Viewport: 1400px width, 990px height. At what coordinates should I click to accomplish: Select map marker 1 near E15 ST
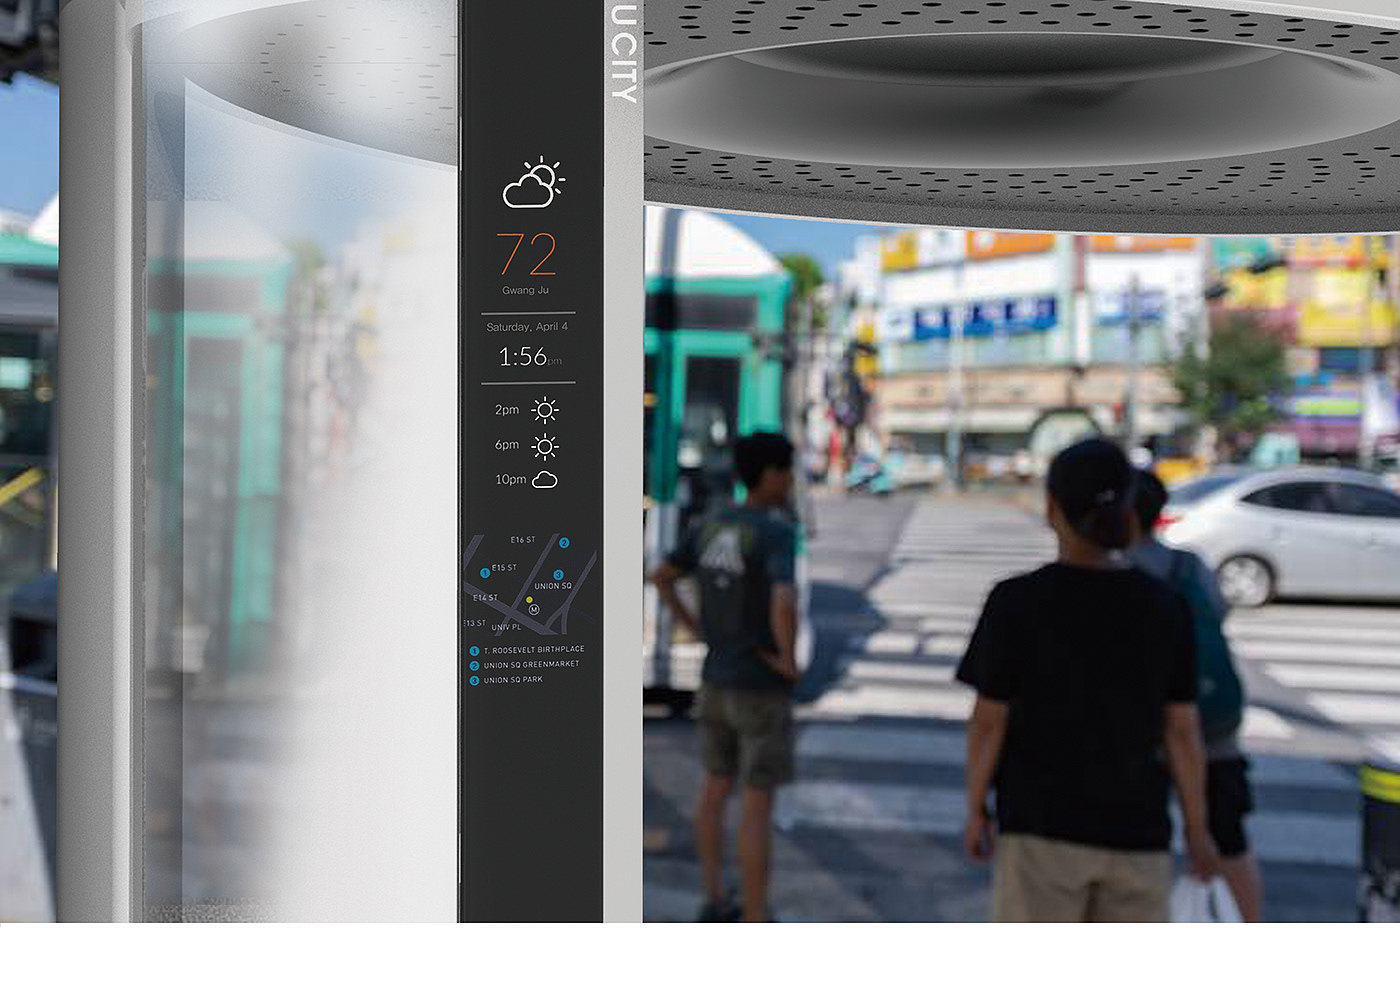pyautogui.click(x=485, y=573)
